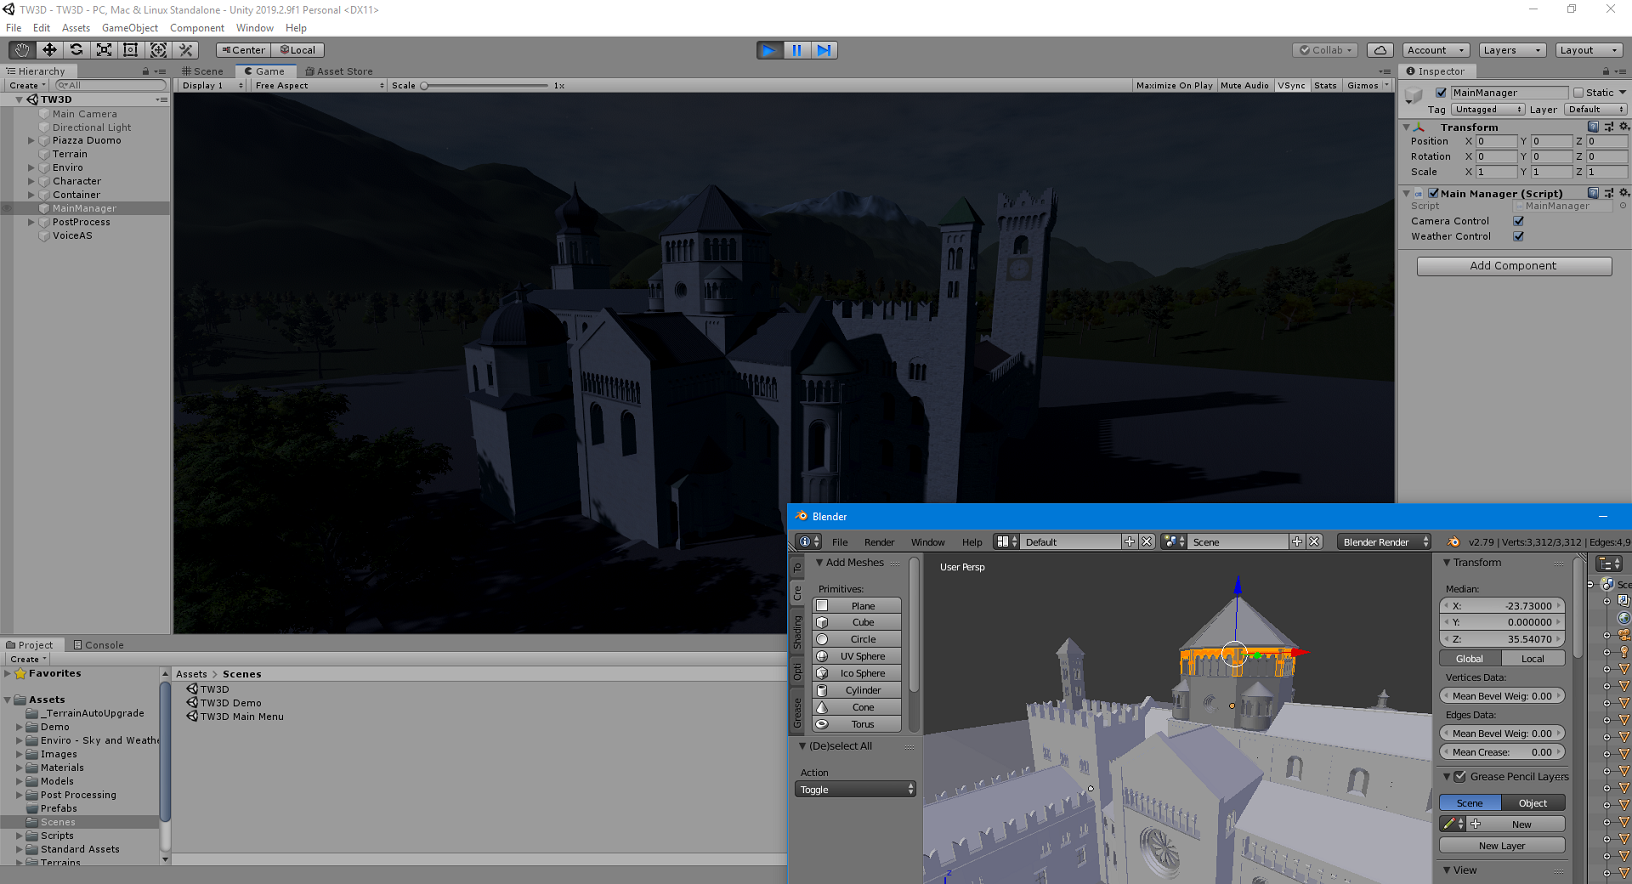Open the Layer Default dropdown

[x=1596, y=110]
